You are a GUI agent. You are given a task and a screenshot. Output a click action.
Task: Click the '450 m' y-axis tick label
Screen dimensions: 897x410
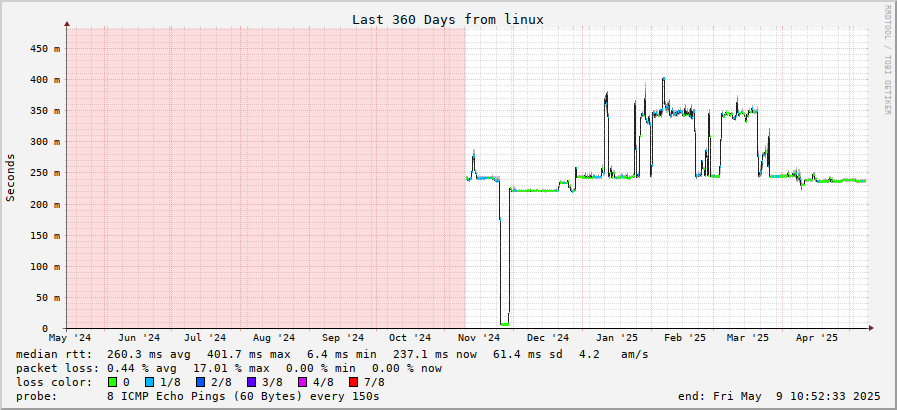(x=45, y=49)
